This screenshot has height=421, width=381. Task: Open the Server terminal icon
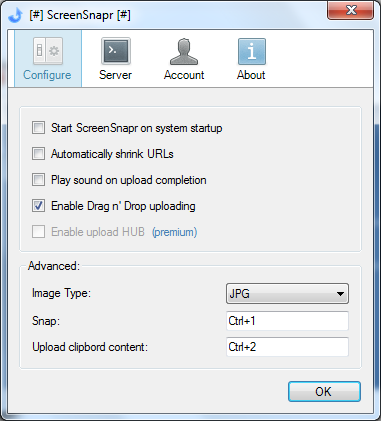point(116,51)
